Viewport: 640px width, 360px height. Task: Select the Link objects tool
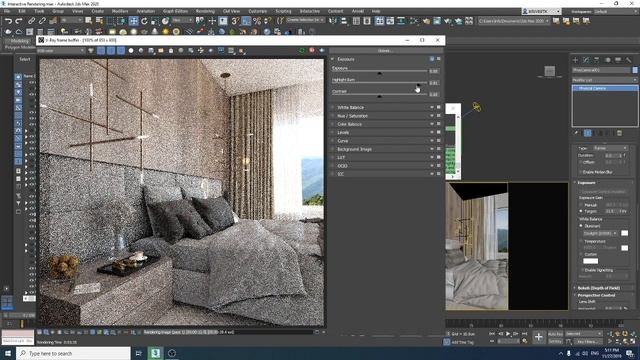(31, 20)
